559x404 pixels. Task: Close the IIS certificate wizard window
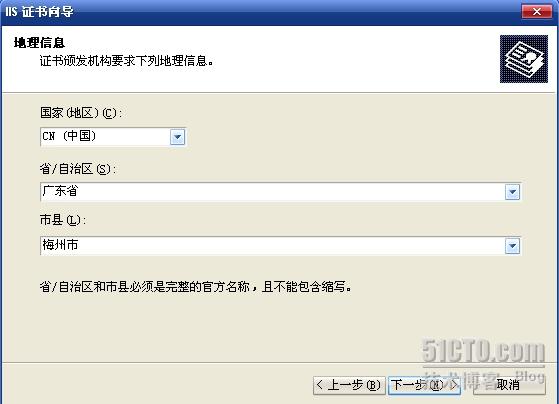(x=537, y=11)
